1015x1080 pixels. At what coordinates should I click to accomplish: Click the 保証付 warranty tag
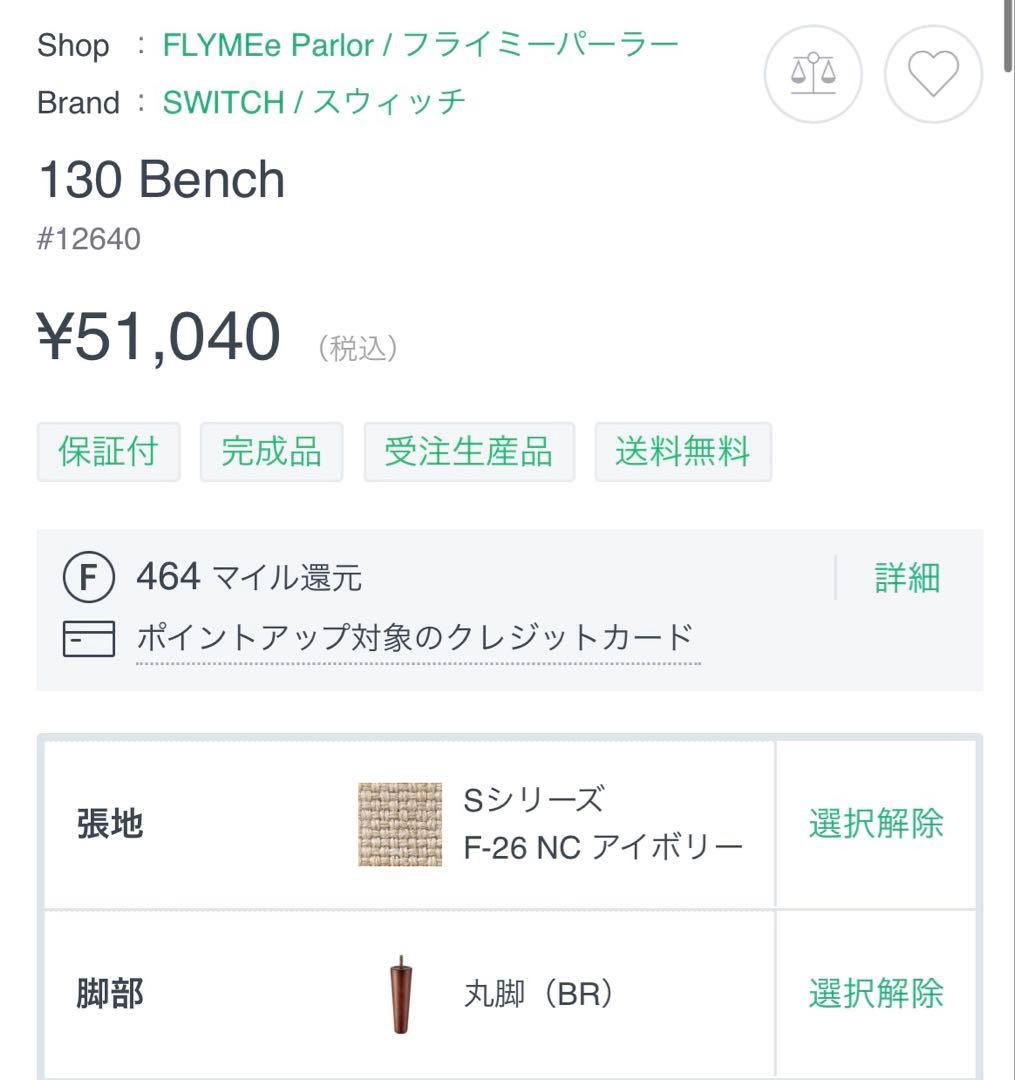click(x=107, y=452)
